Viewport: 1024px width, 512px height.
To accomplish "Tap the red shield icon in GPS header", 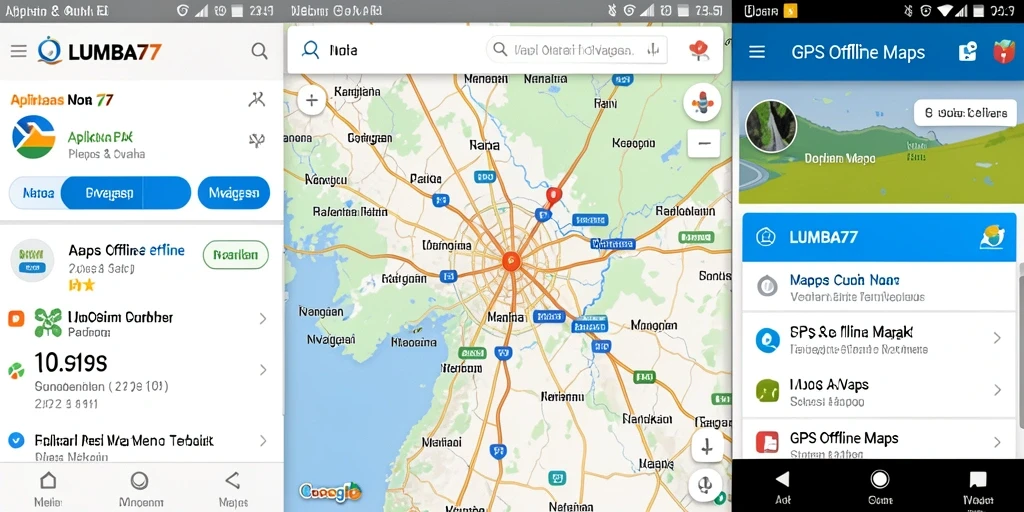I will (x=1003, y=52).
